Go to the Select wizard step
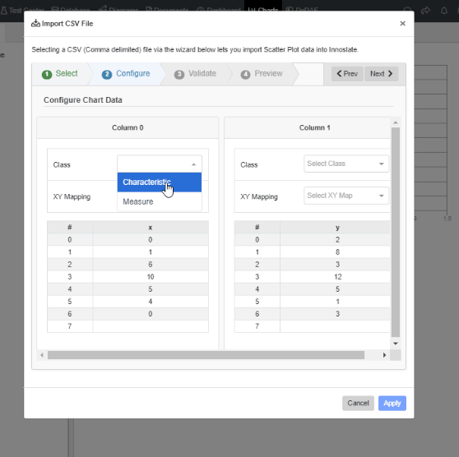Viewport: 459px width, 457px height. pos(60,74)
